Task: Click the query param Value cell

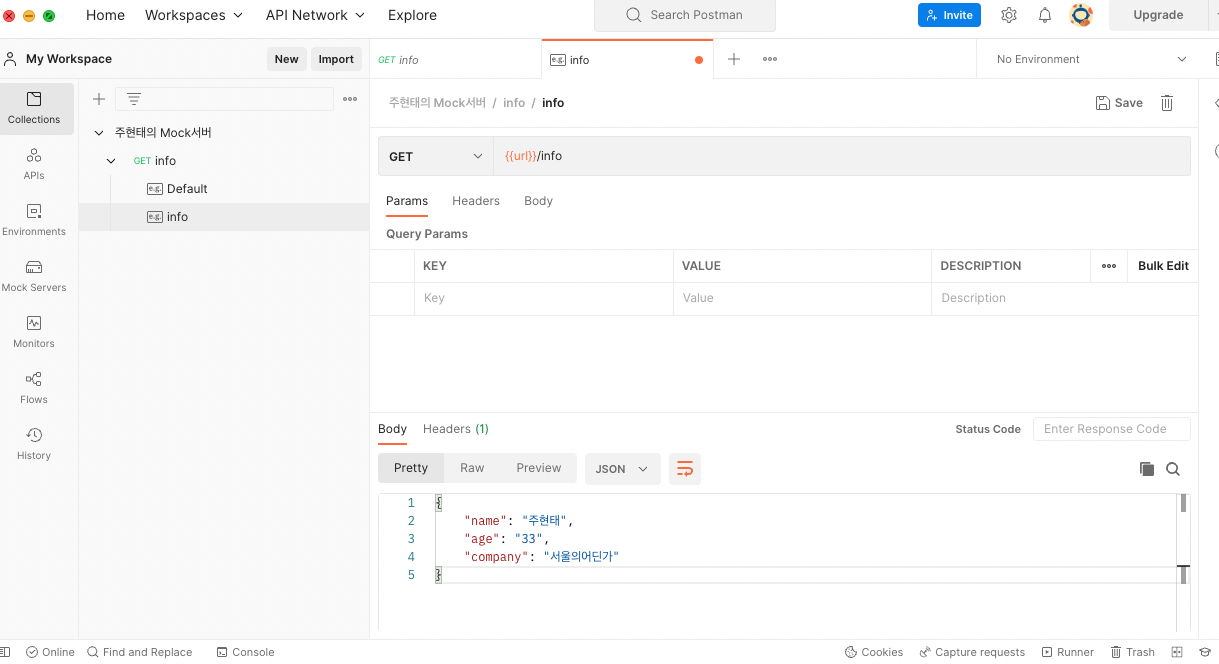Action: pos(802,298)
